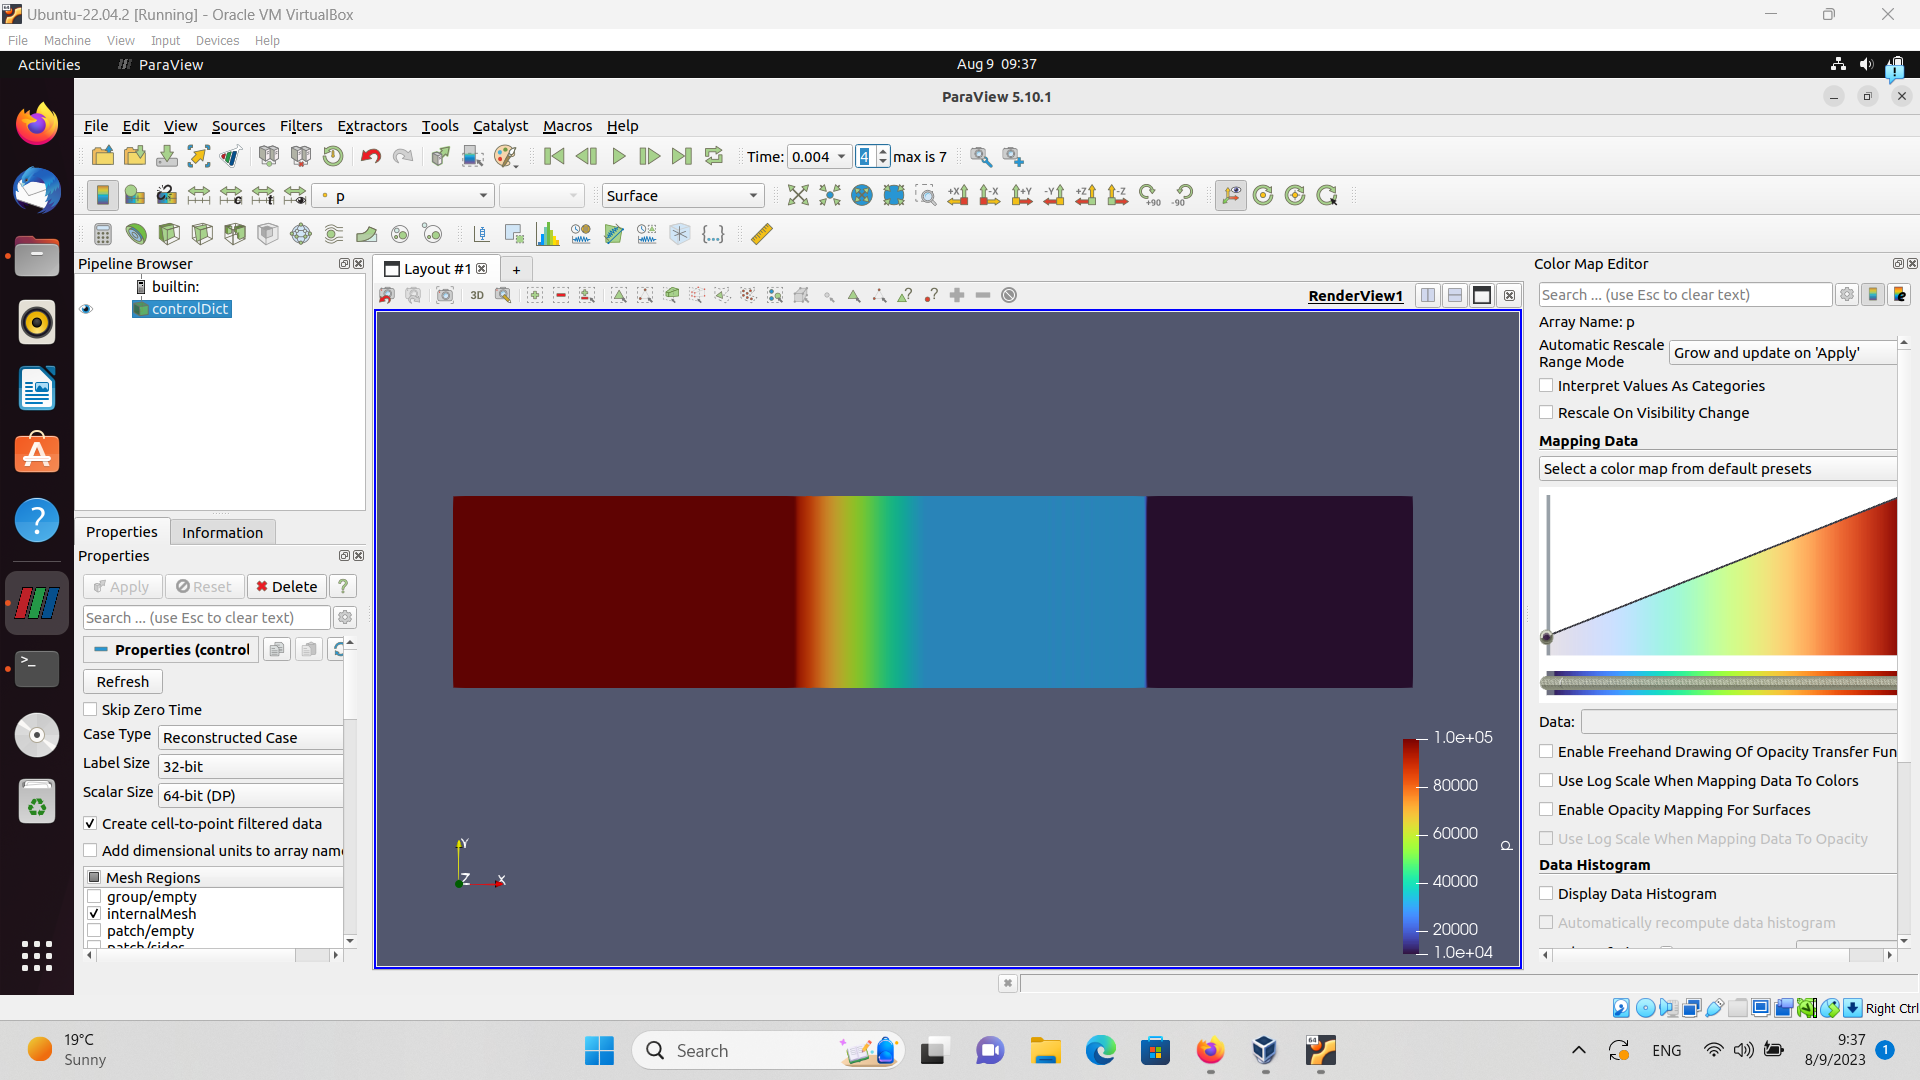Click the Clip filter icon

tap(169, 234)
